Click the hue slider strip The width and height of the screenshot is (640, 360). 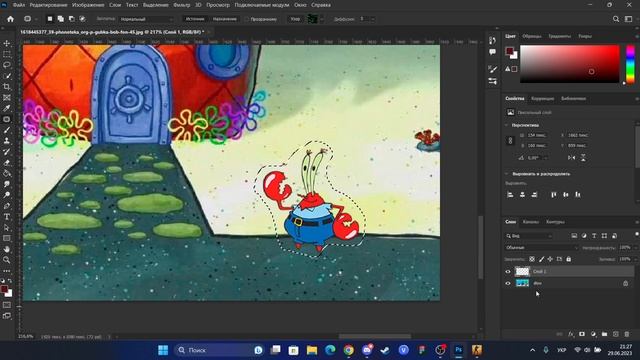pyautogui.click(x=630, y=64)
